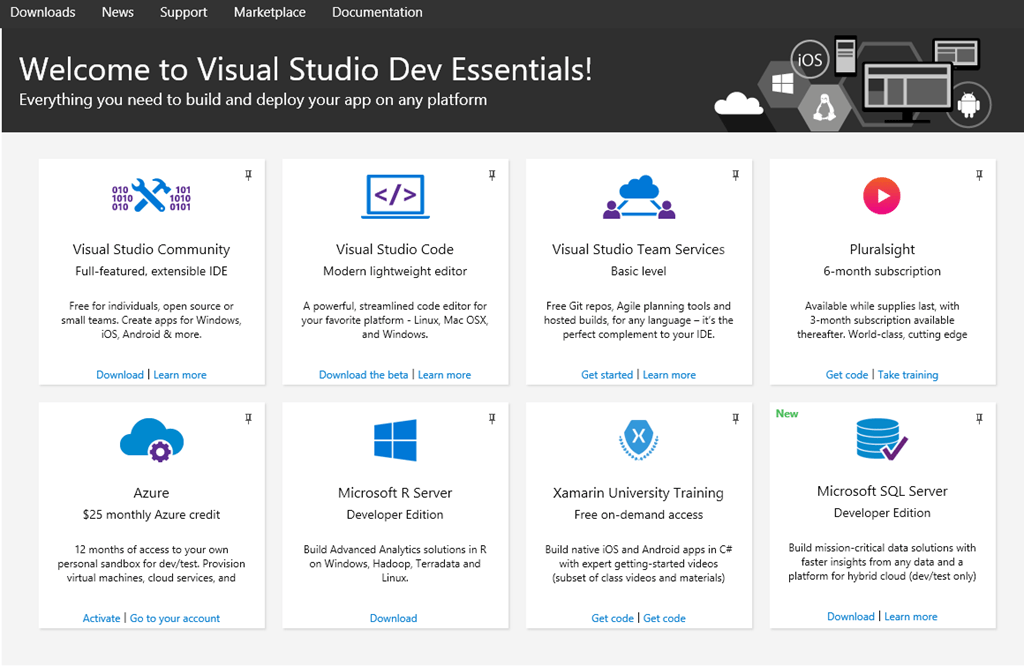Click the '$25 monthly Azure credit' text
1024x667 pixels.
(x=152, y=515)
